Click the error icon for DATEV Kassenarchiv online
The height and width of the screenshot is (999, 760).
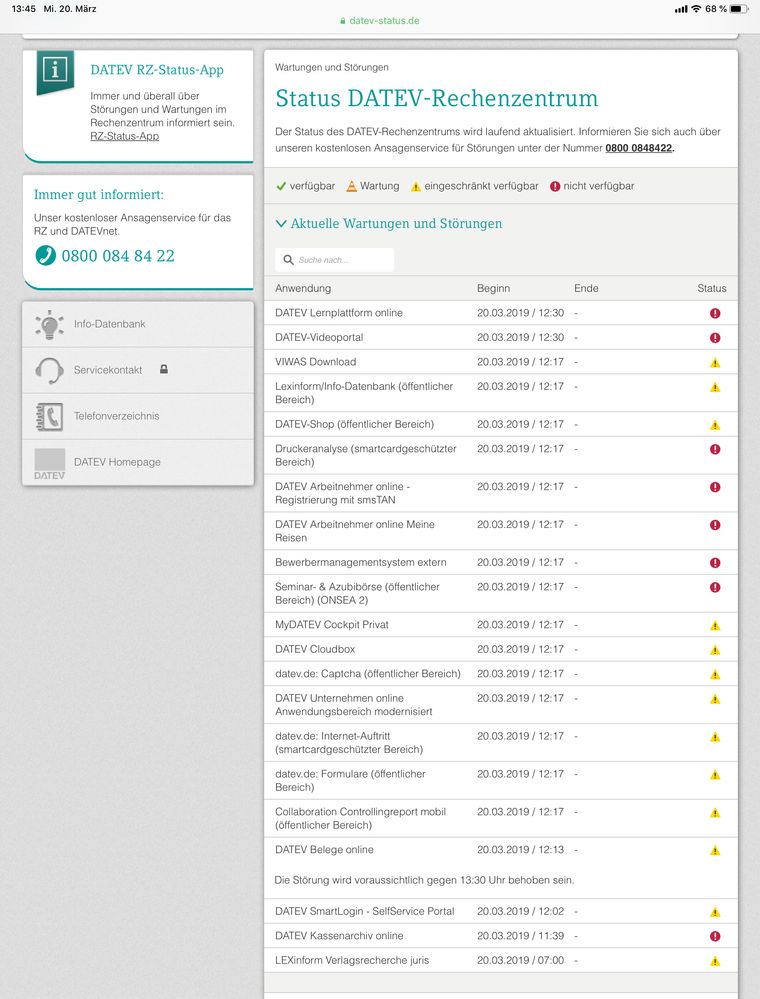(715, 936)
